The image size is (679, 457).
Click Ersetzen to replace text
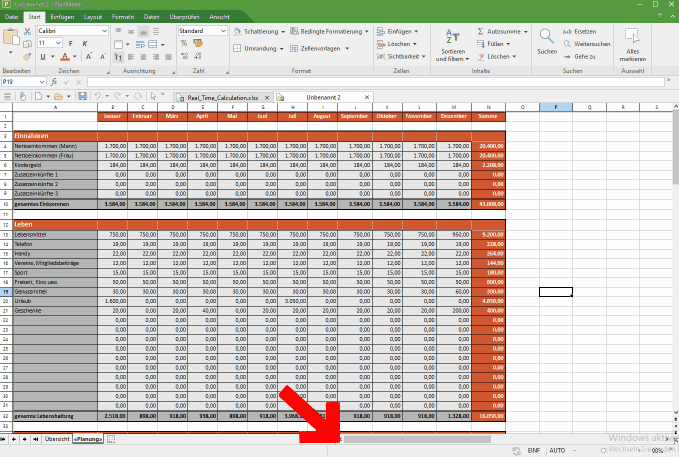pyautogui.click(x=579, y=32)
